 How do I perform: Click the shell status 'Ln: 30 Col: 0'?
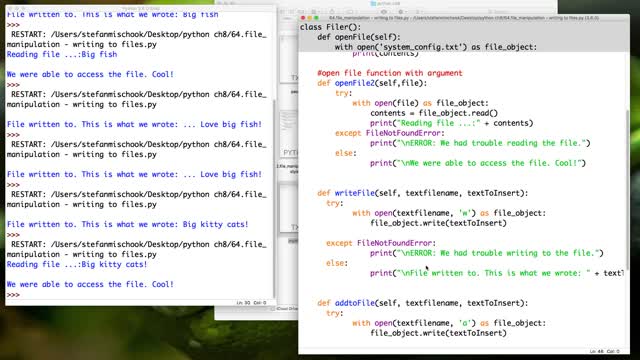(x=251, y=303)
